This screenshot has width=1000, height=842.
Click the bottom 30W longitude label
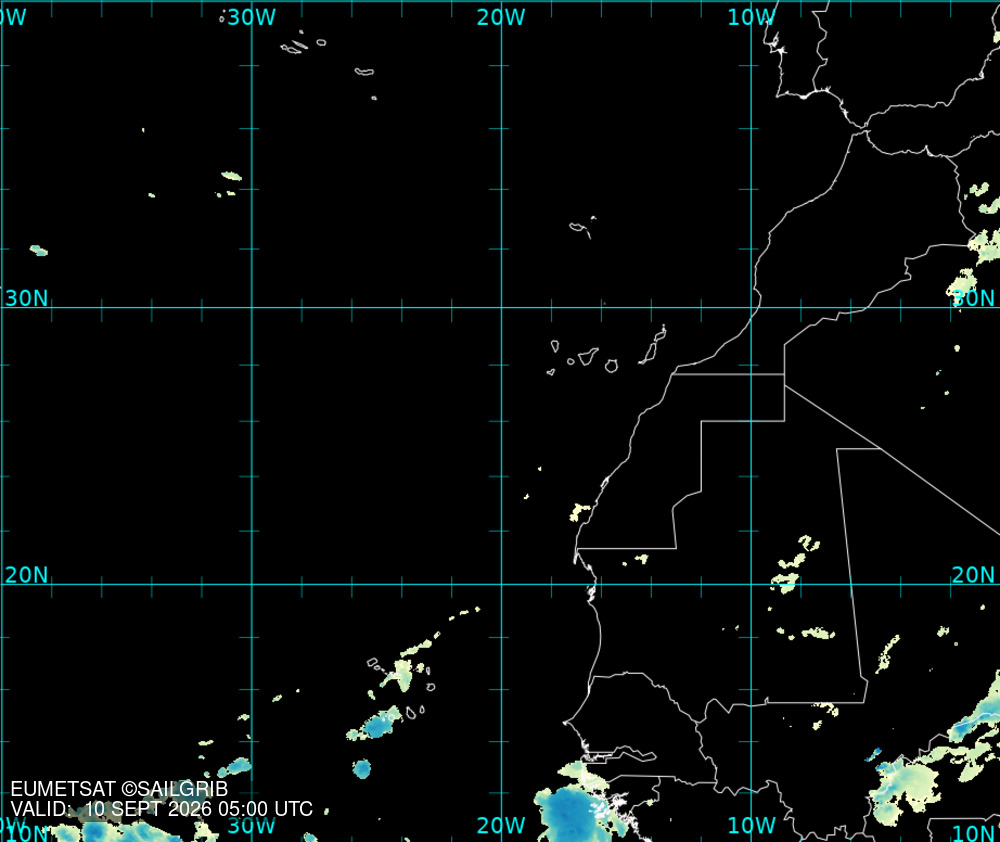tap(251, 825)
